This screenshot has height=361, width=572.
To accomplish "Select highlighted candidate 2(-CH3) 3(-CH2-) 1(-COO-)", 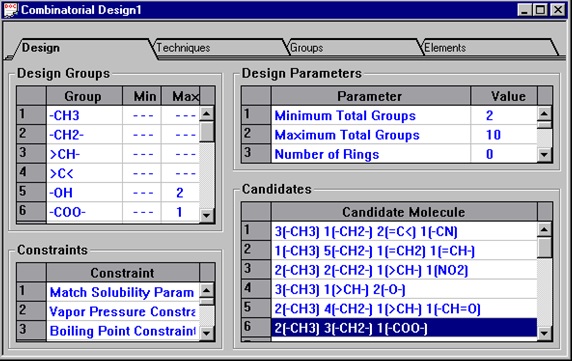I will (x=404, y=328).
